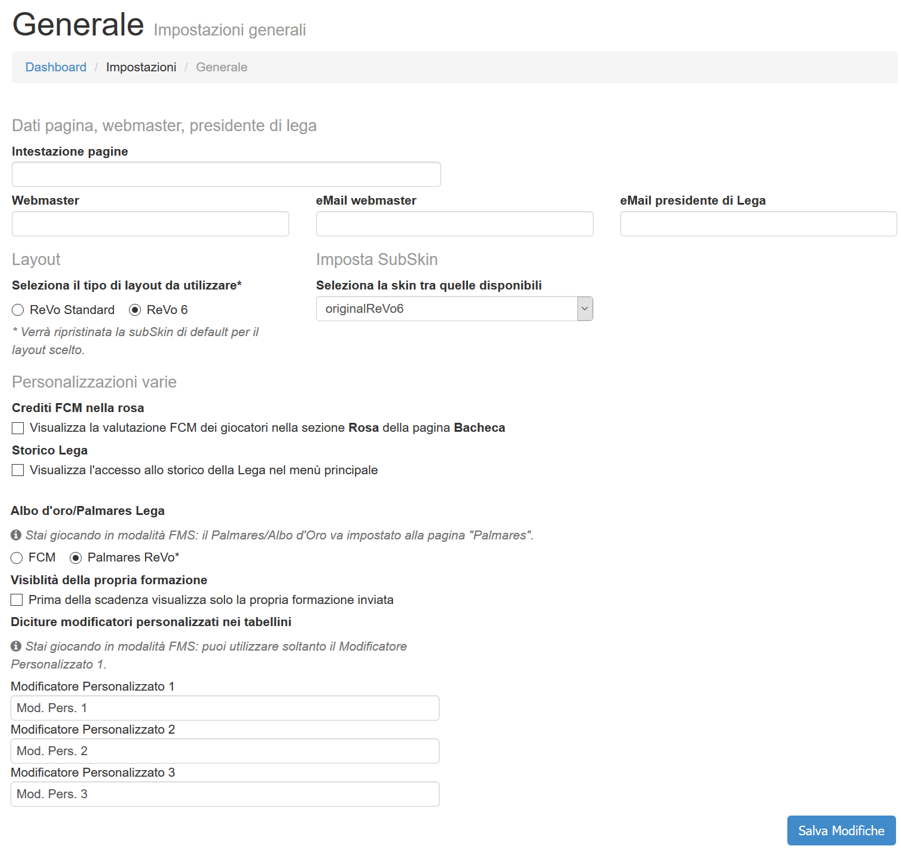Select the ReVo 6 layout option
Screen dimensions: 901x849
click(135, 310)
